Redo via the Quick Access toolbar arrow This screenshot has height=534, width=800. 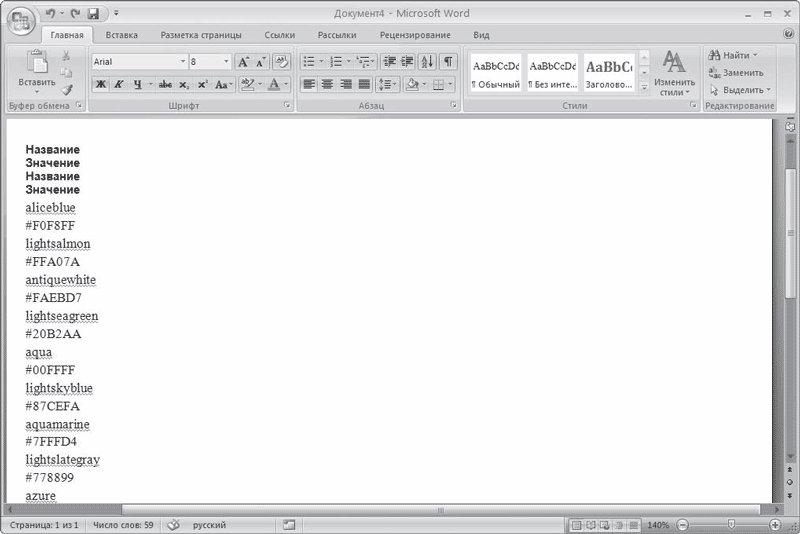[76, 13]
